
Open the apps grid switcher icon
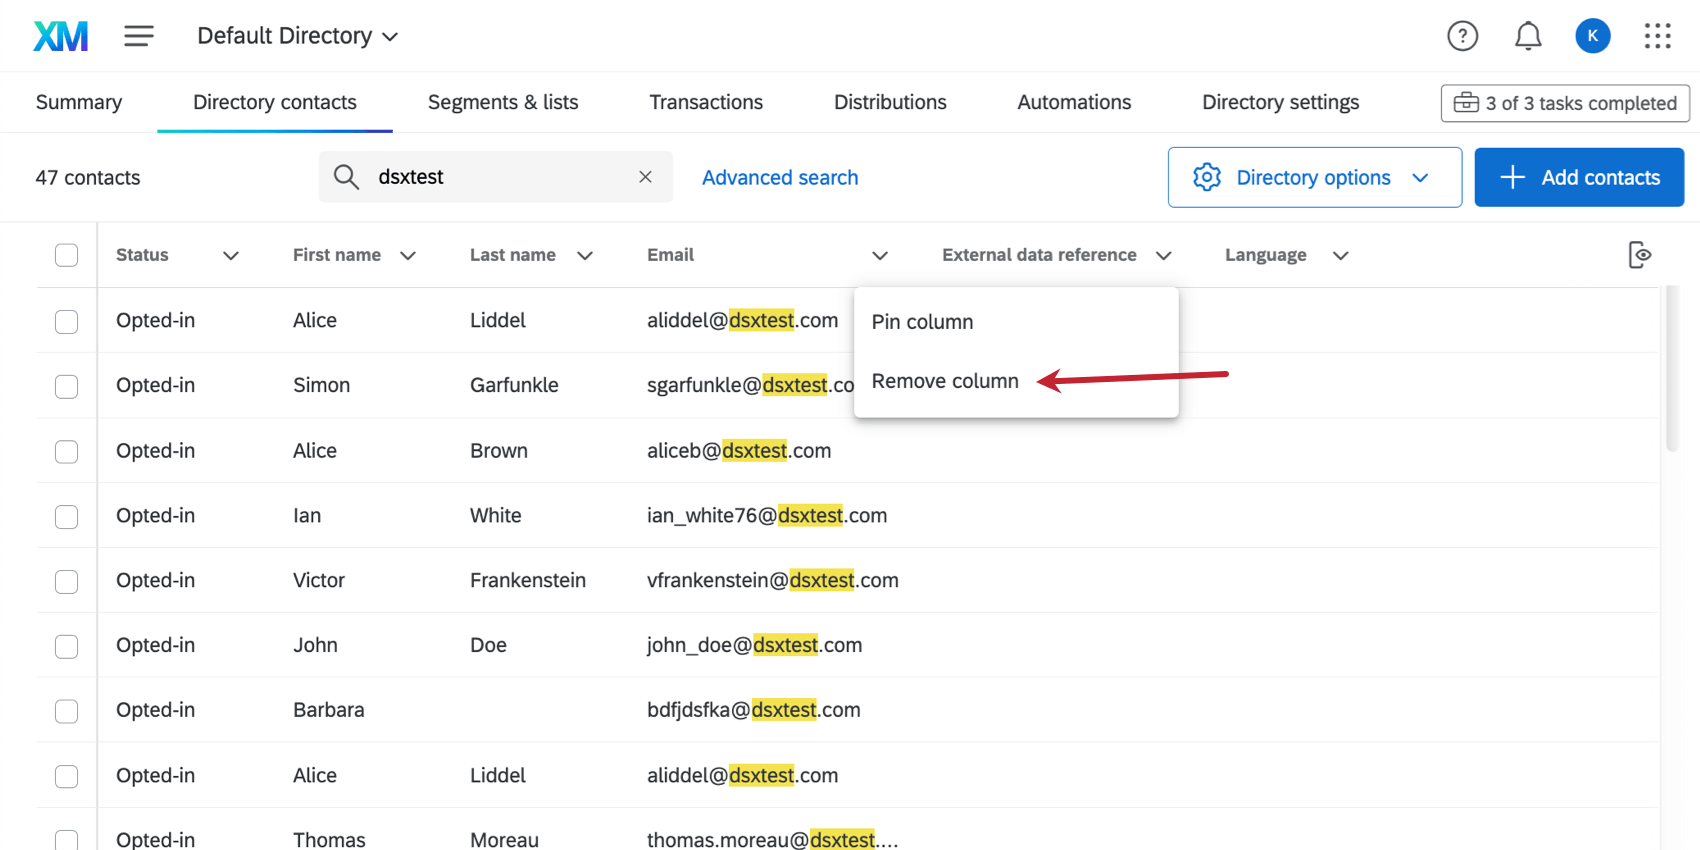[1657, 36]
